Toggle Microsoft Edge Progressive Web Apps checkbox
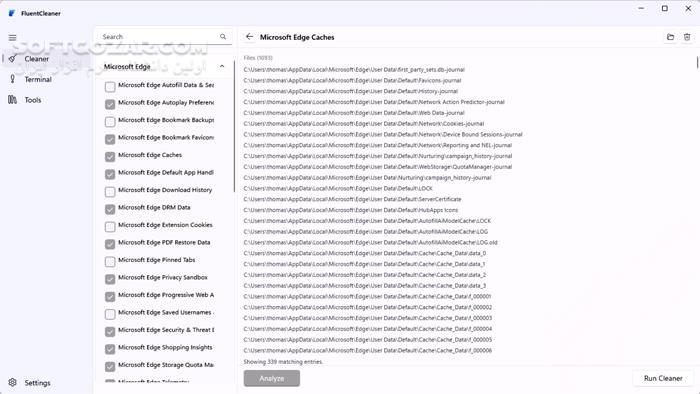700x394 pixels. 110,296
